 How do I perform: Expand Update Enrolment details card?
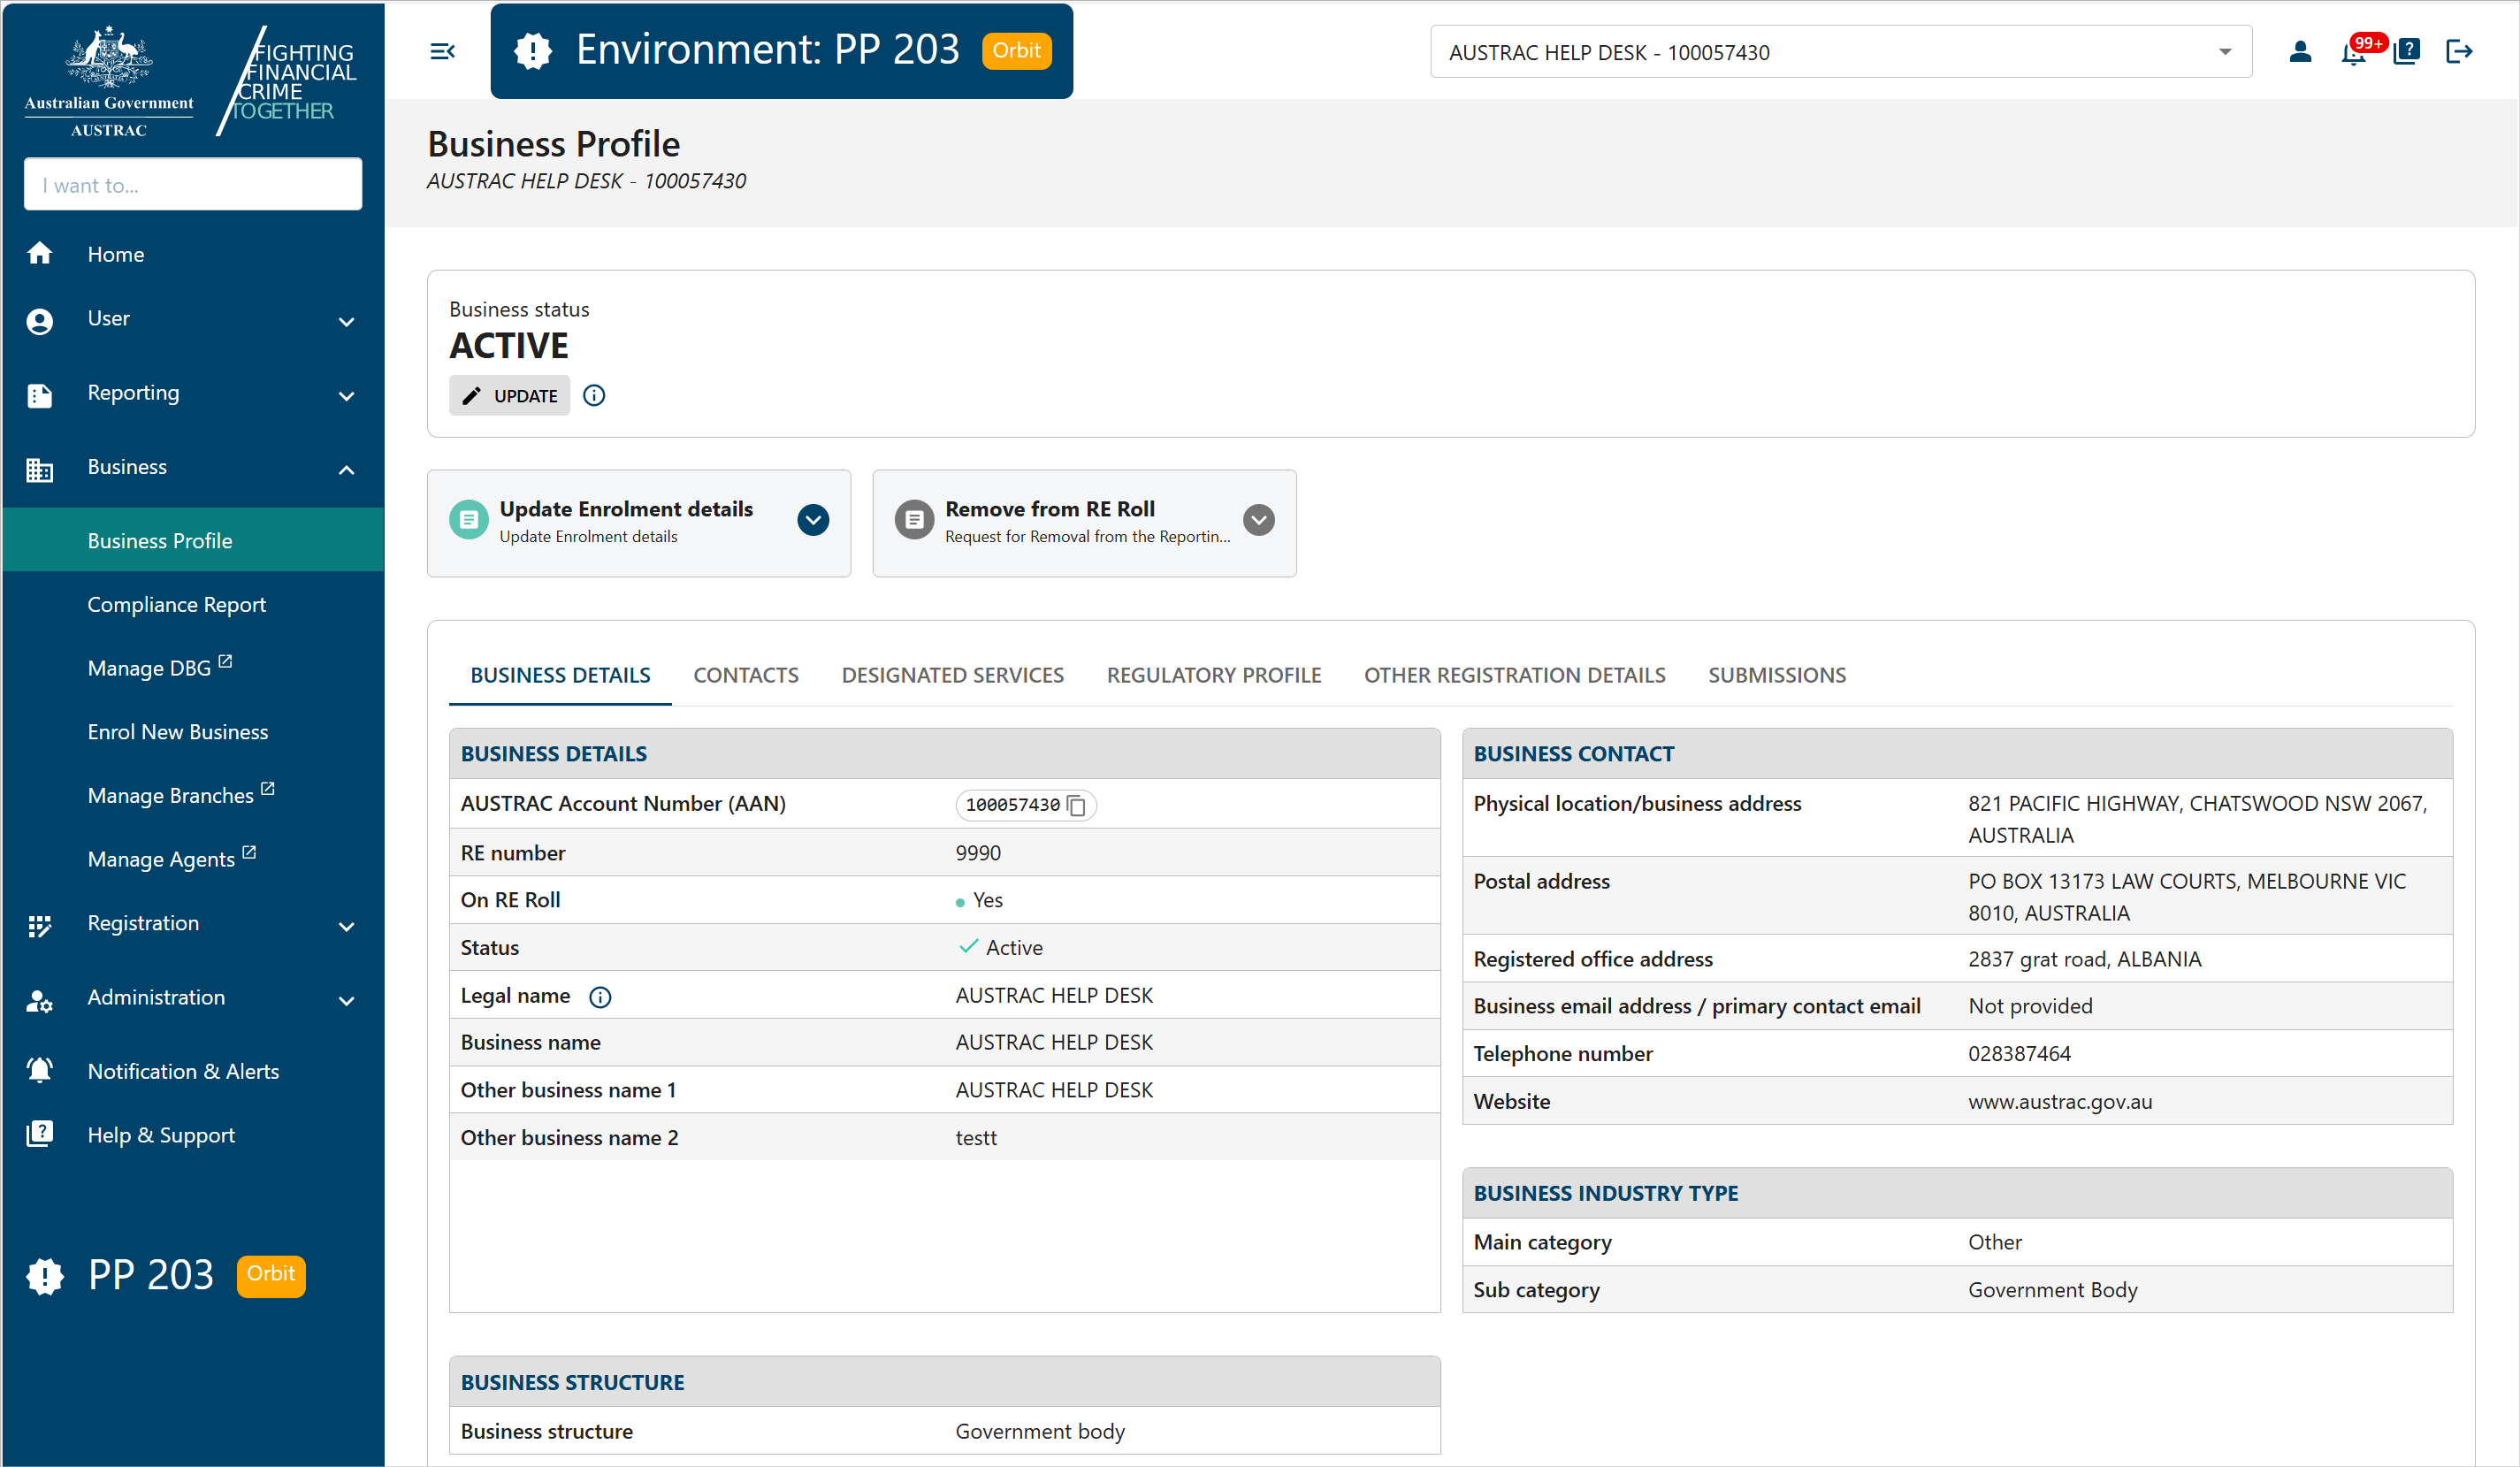[813, 520]
